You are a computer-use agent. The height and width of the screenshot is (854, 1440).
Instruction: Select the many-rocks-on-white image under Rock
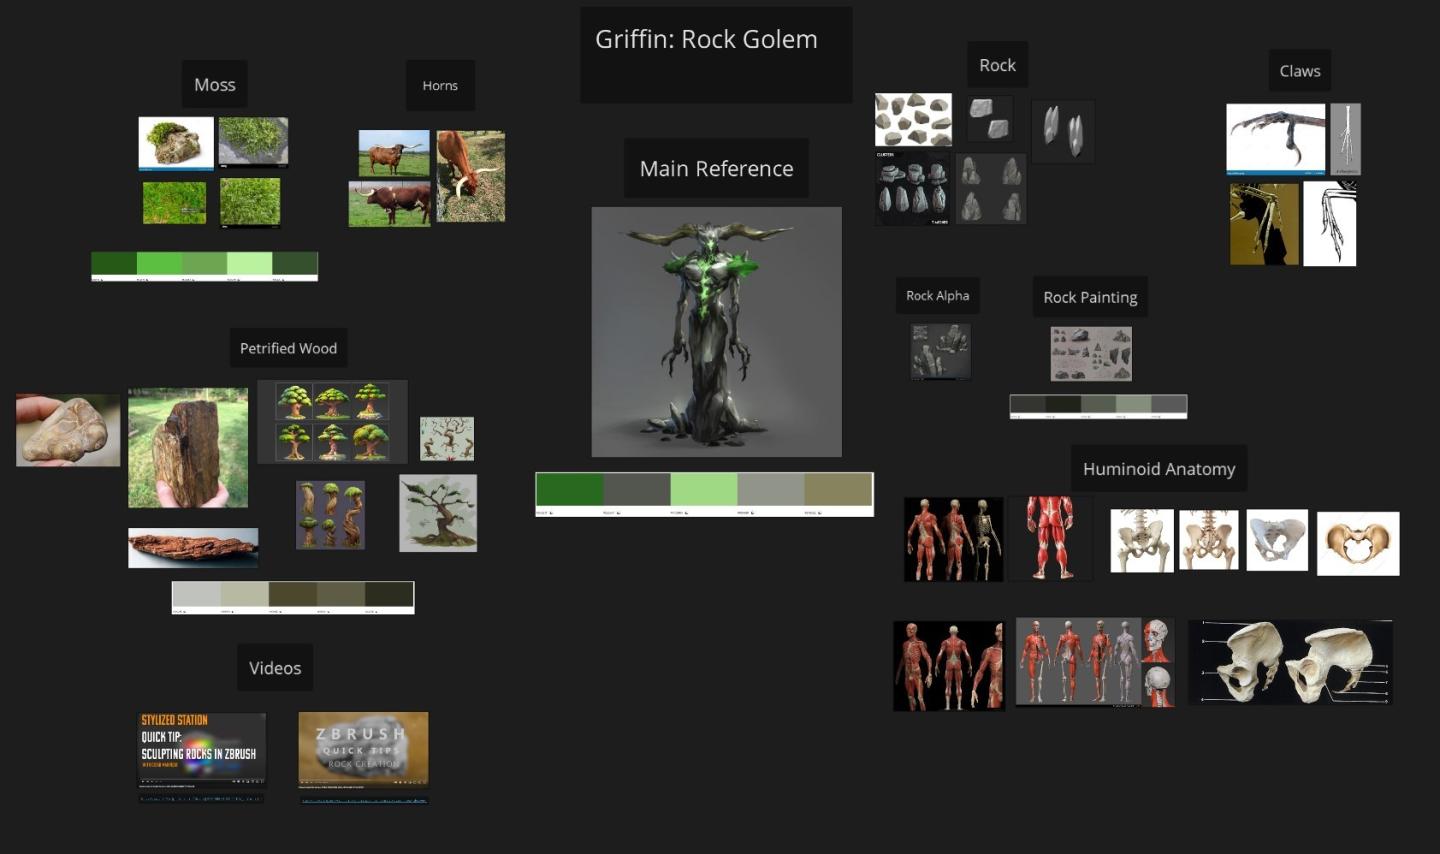pyautogui.click(x=913, y=120)
